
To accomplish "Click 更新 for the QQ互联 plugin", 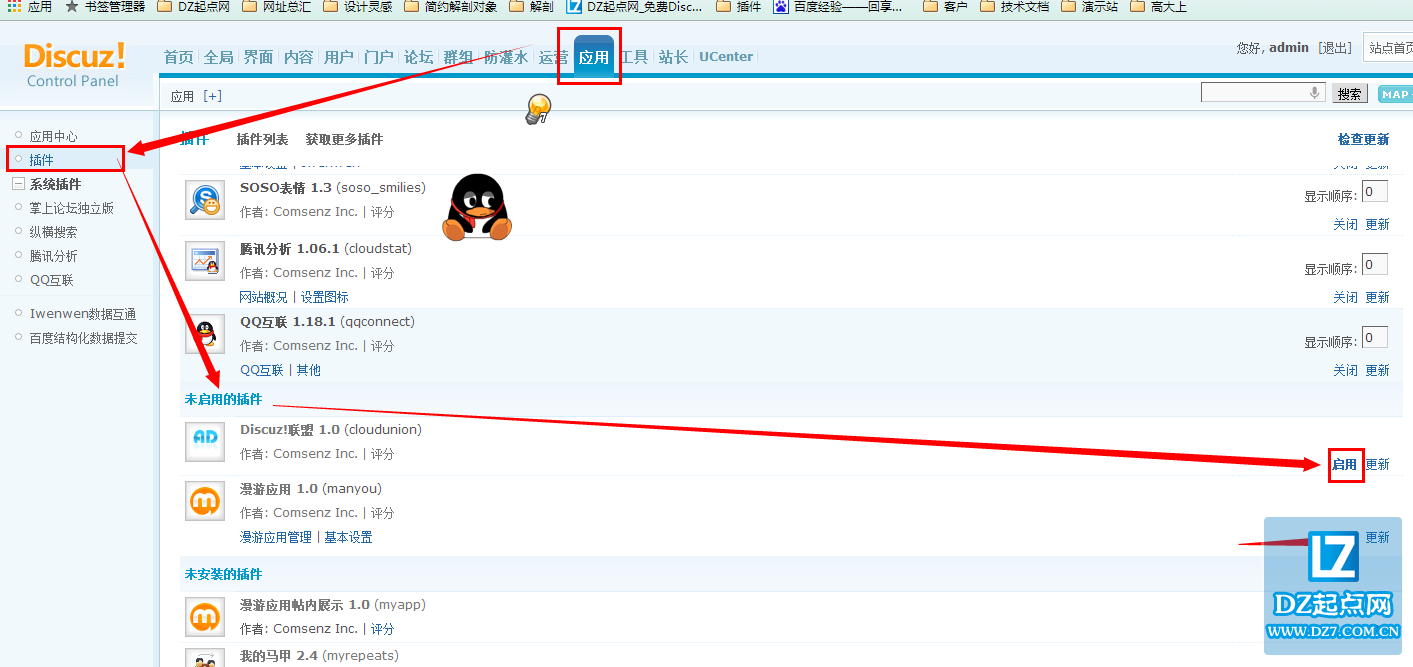I will [x=1377, y=370].
